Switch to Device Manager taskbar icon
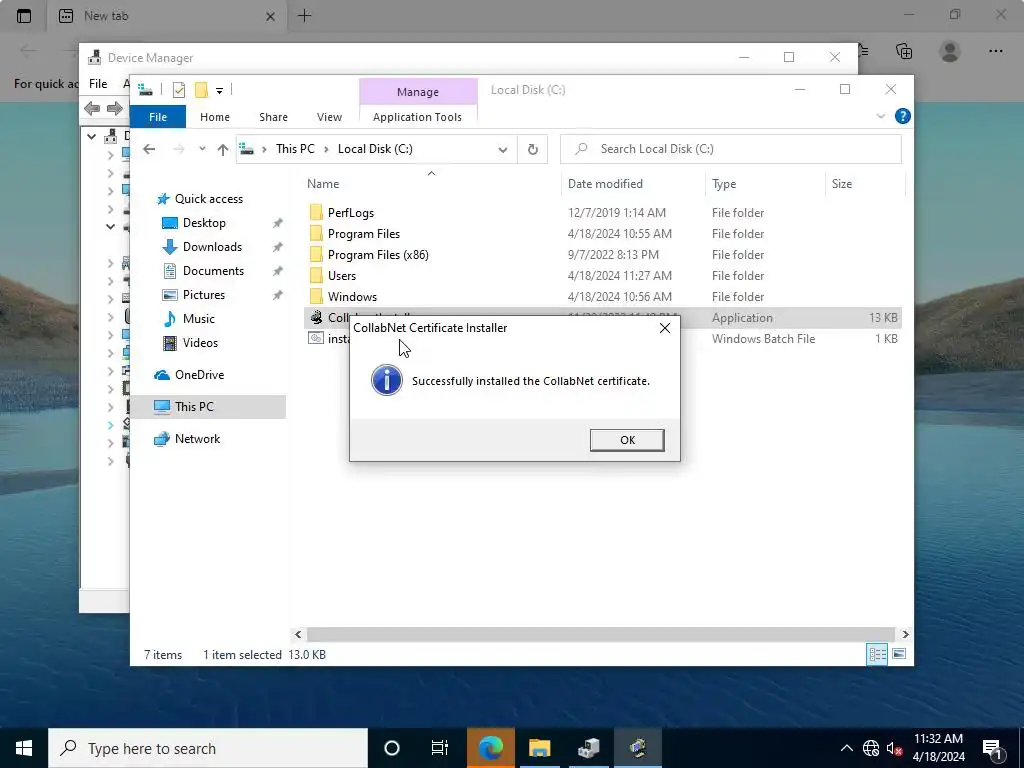This screenshot has height=768, width=1024. coord(588,748)
